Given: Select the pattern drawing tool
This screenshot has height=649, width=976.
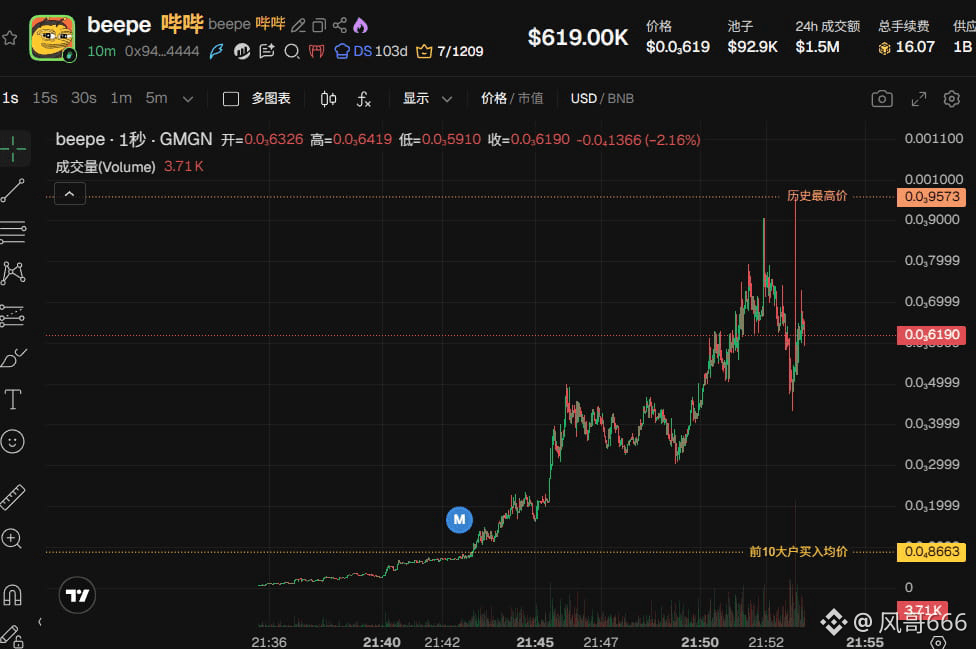Looking at the screenshot, I should tap(13, 273).
